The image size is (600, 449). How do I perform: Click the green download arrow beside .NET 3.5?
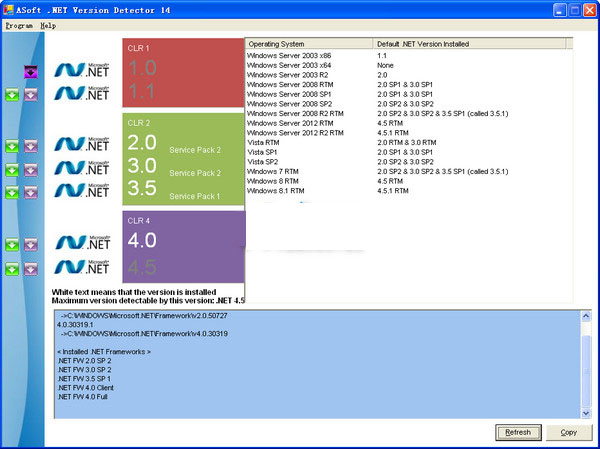click(12, 193)
